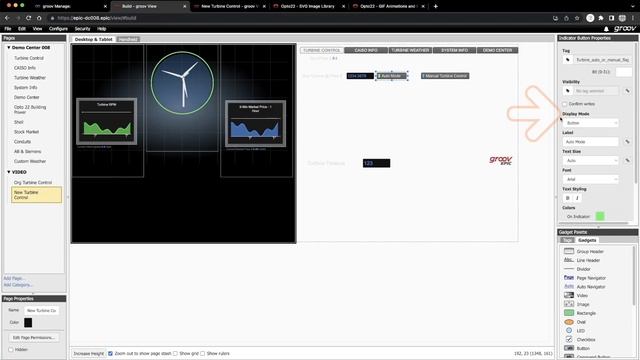Click the black page Color swatch

[28, 322]
